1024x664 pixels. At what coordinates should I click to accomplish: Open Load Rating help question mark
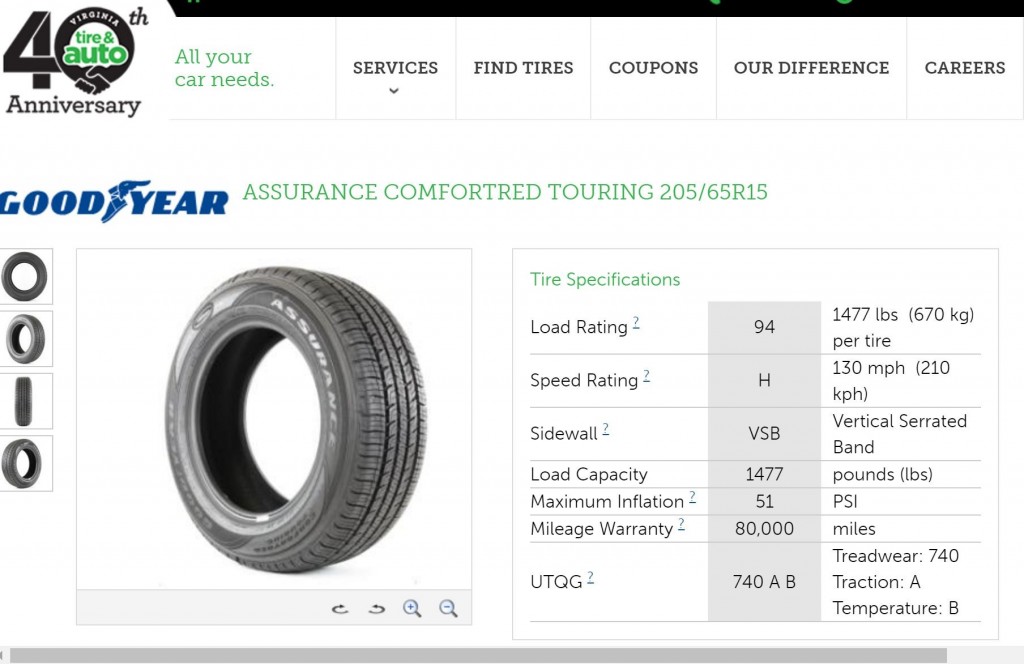pyautogui.click(x=636, y=323)
